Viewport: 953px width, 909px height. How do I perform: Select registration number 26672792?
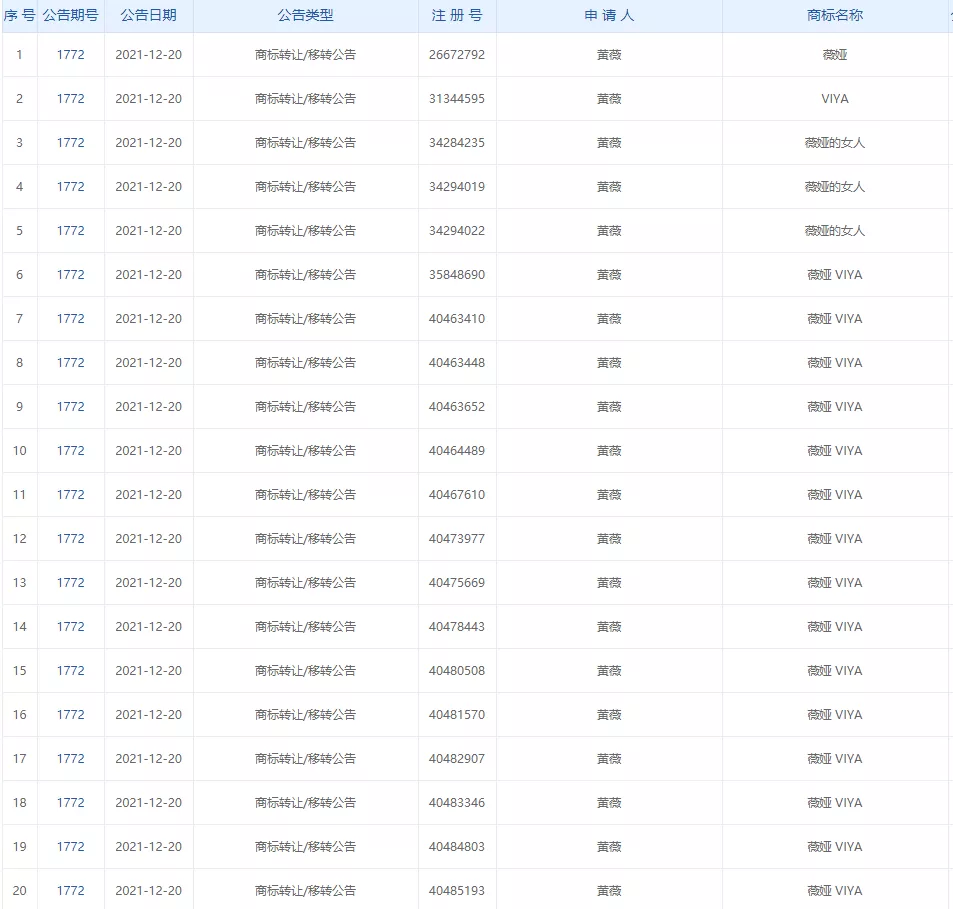pos(457,55)
